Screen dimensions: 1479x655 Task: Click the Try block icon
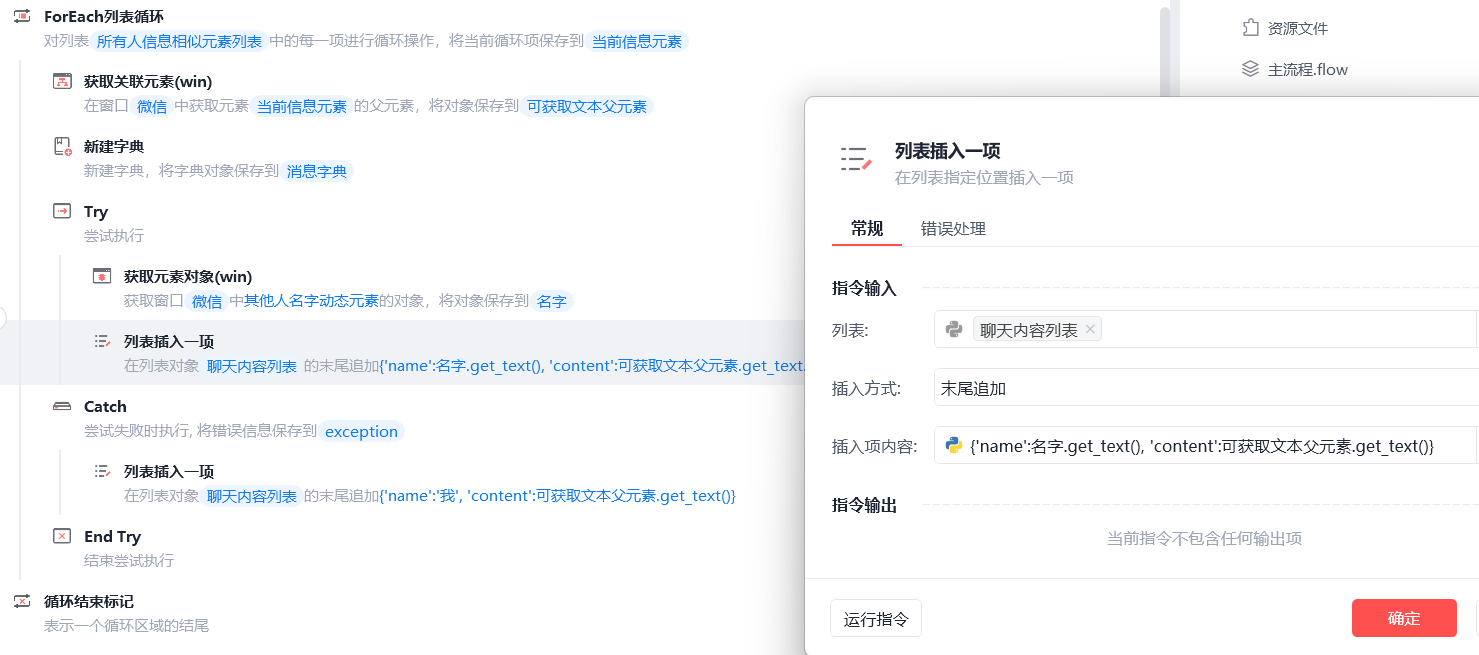[x=62, y=211]
